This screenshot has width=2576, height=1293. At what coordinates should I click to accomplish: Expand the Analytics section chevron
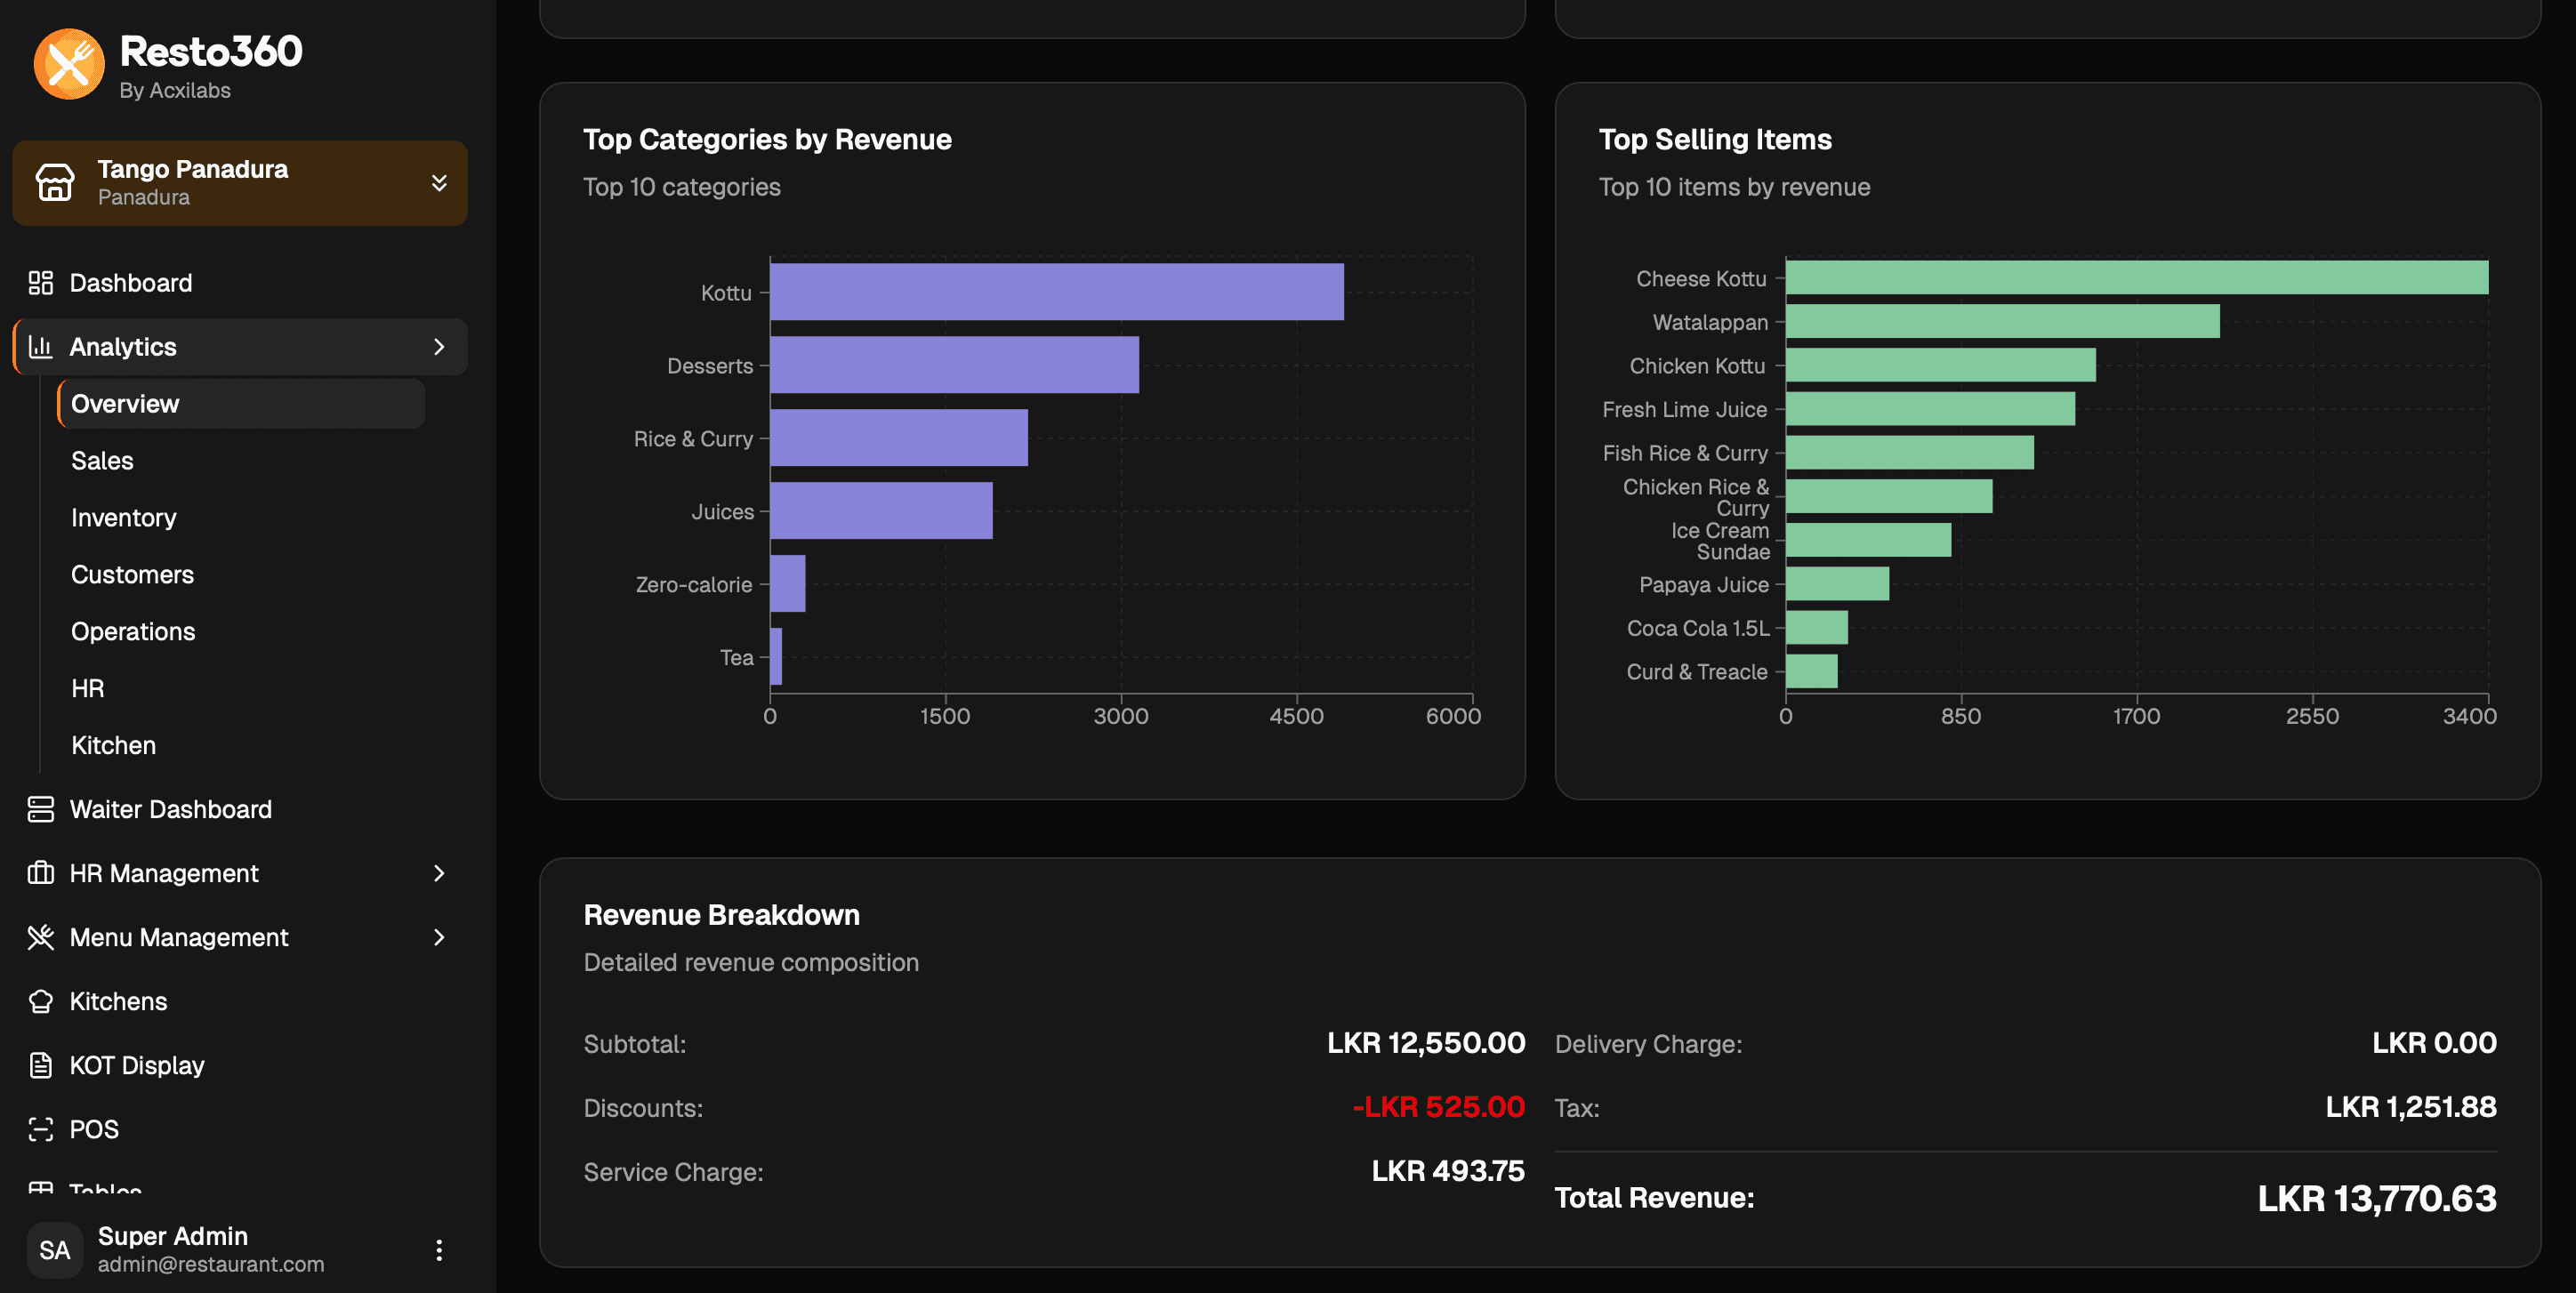point(440,346)
